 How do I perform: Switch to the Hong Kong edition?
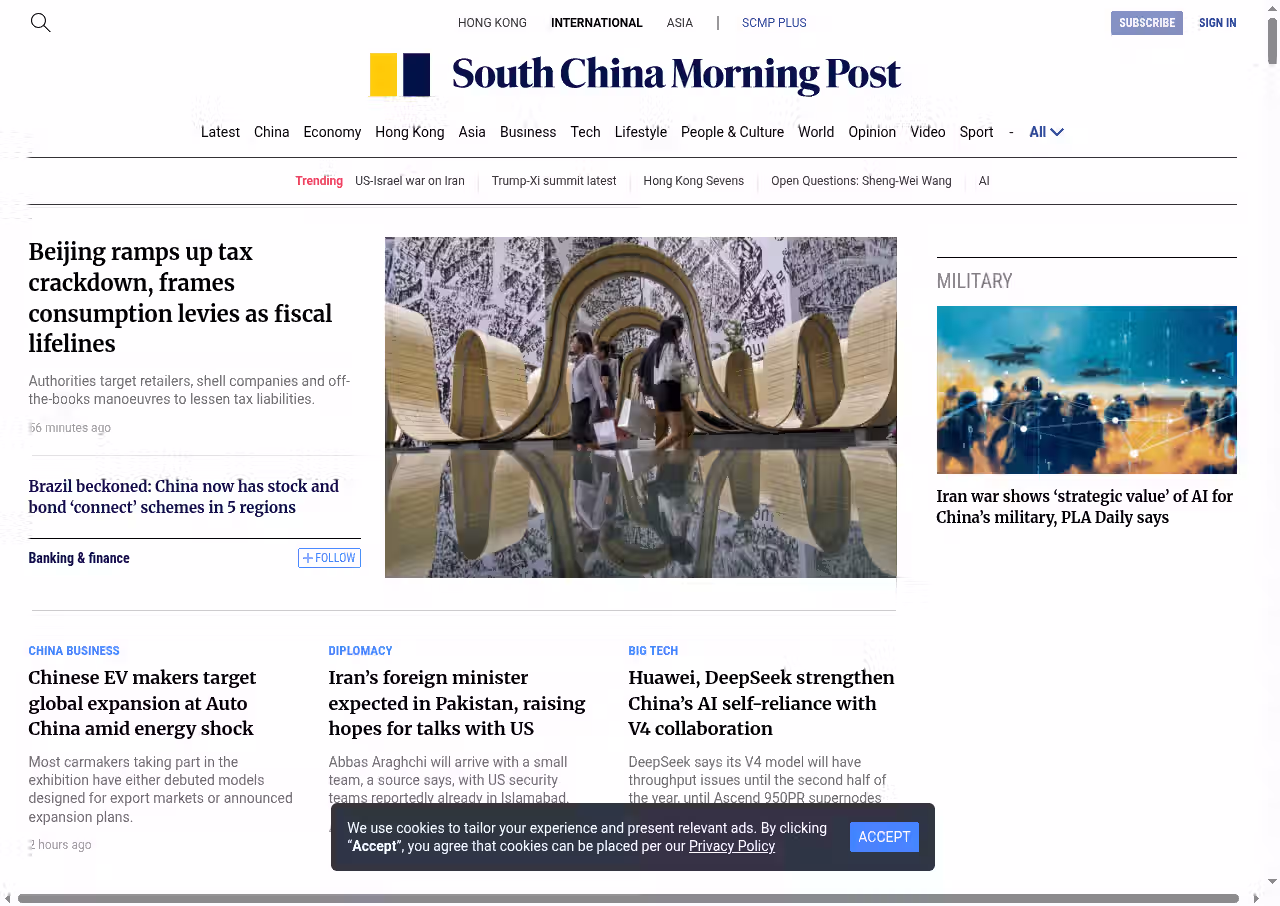[492, 23]
